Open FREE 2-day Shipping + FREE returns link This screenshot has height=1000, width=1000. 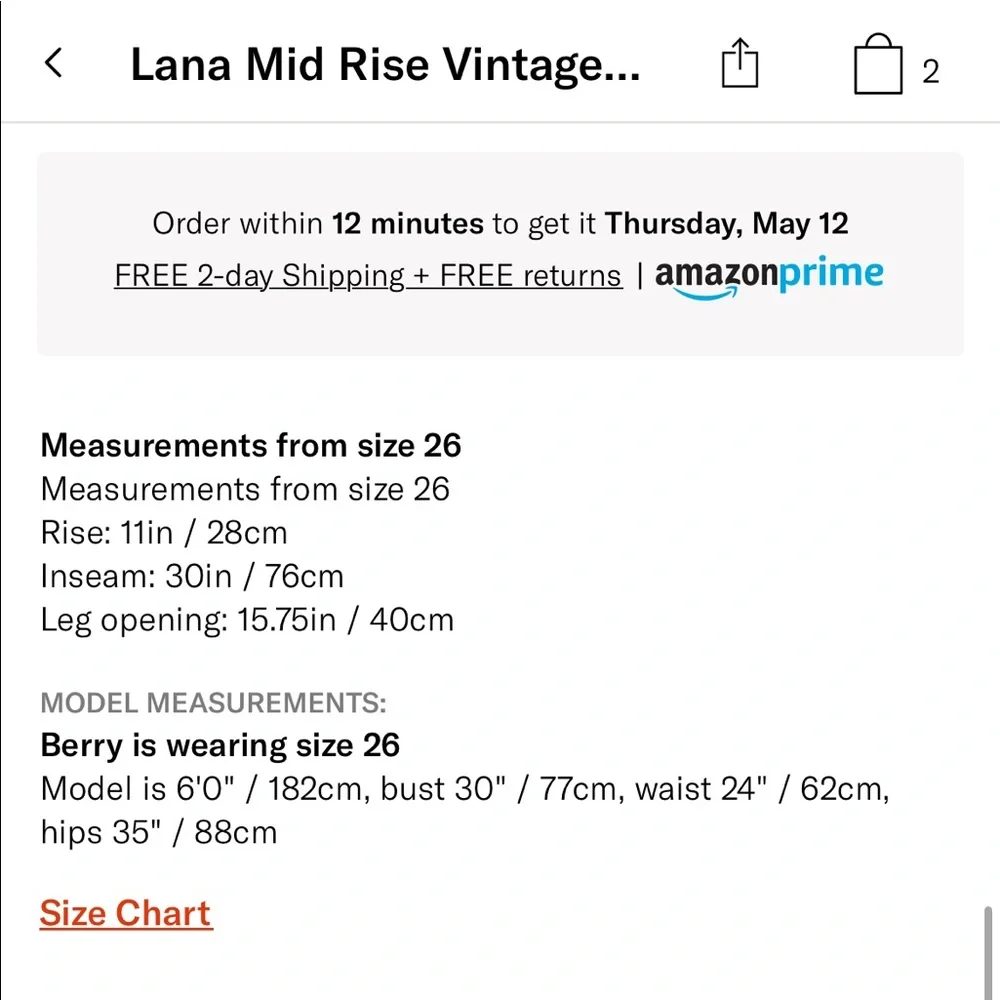(x=368, y=275)
